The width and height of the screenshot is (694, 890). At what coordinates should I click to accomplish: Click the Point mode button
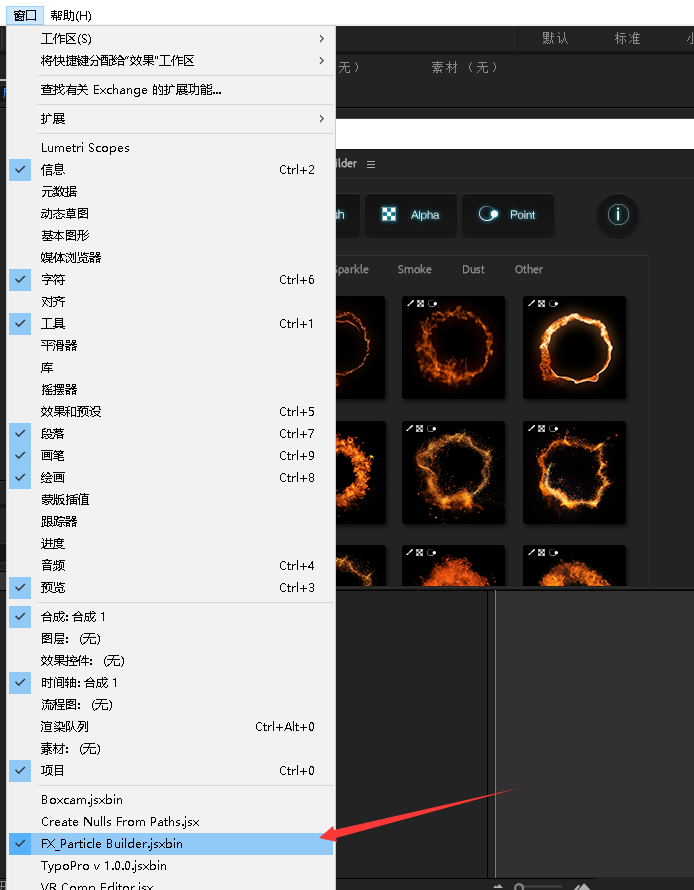tap(508, 215)
